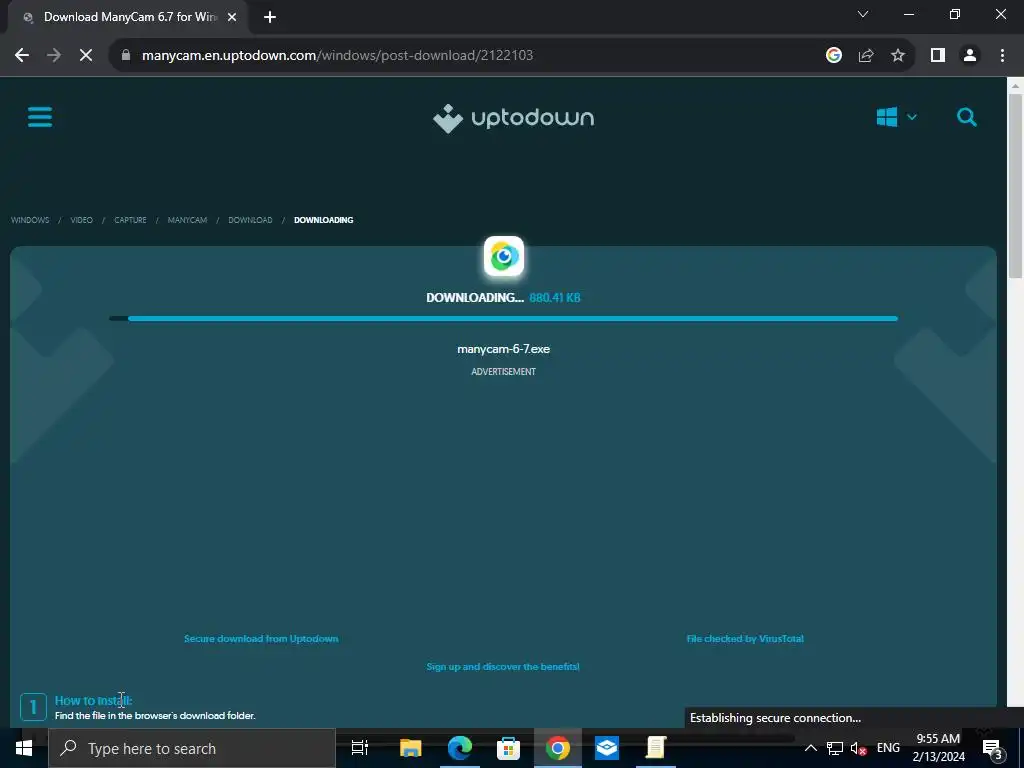The width and height of the screenshot is (1024, 768).
Task: Open the Chrome three-dot menu
Action: click(x=1002, y=56)
